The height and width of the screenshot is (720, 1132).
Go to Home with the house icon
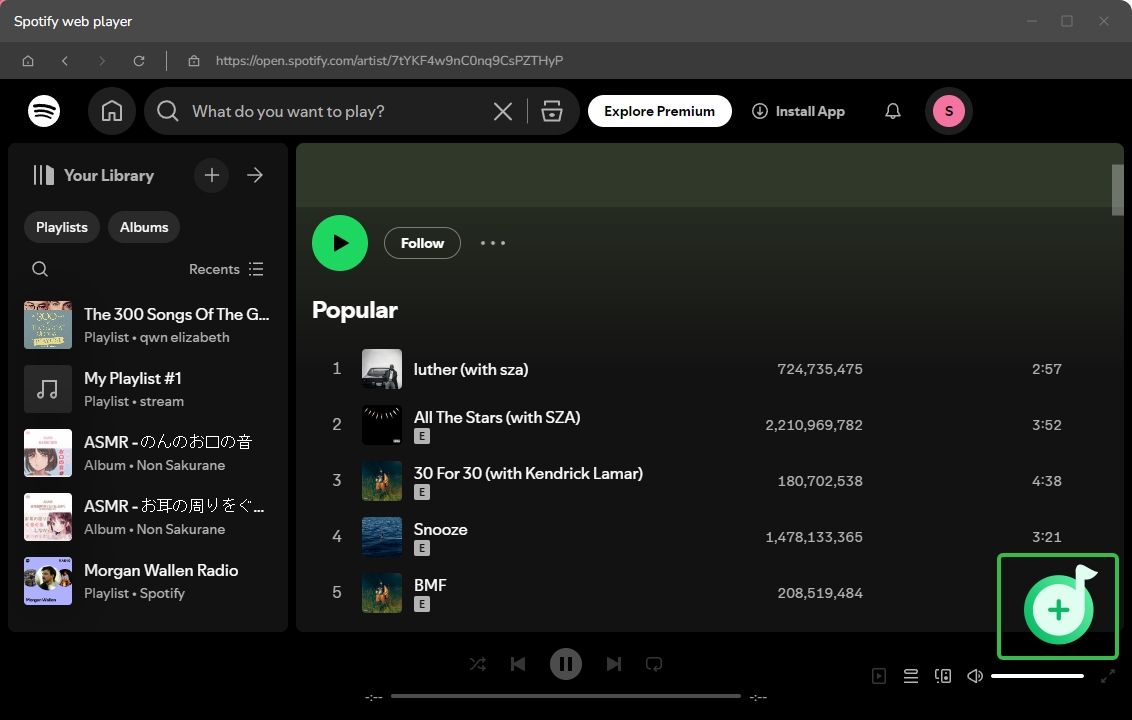coord(112,110)
